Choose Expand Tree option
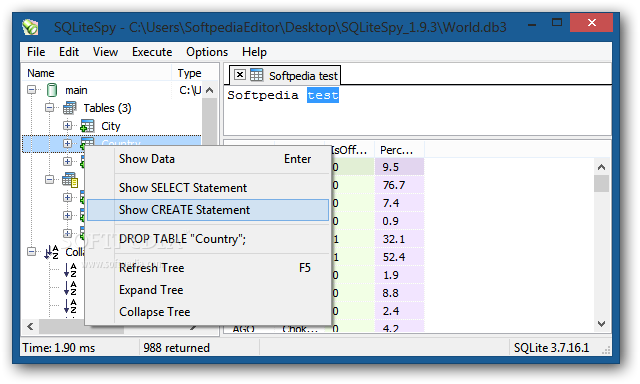The width and height of the screenshot is (640, 384). tap(208, 290)
